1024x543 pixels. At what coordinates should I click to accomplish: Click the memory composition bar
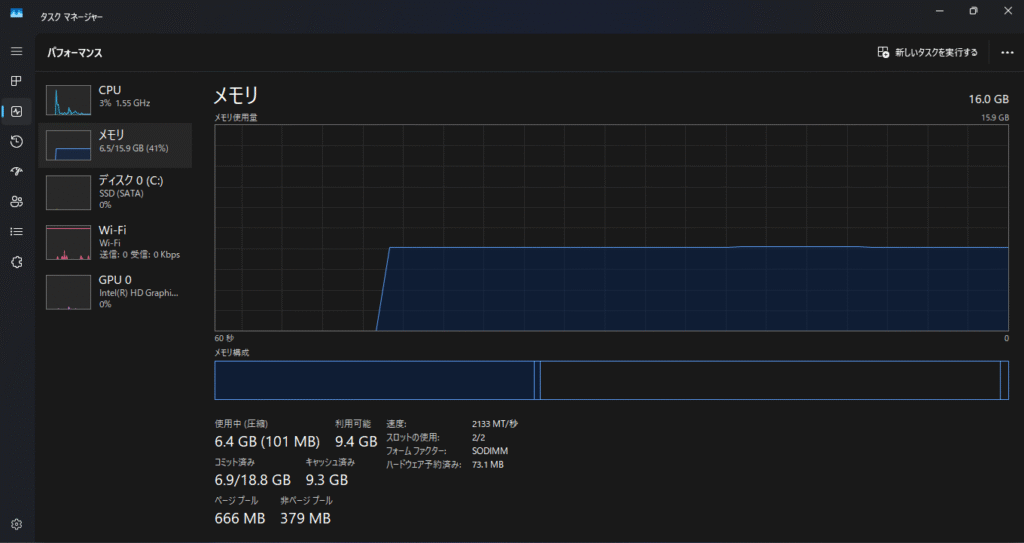(611, 380)
